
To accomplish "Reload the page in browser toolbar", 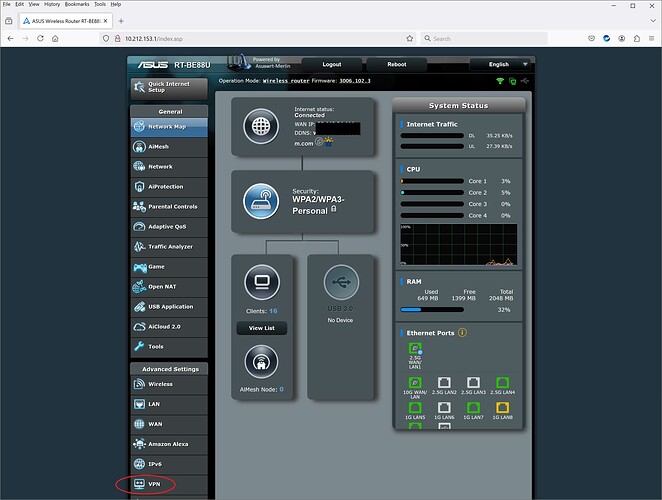I will [x=40, y=38].
